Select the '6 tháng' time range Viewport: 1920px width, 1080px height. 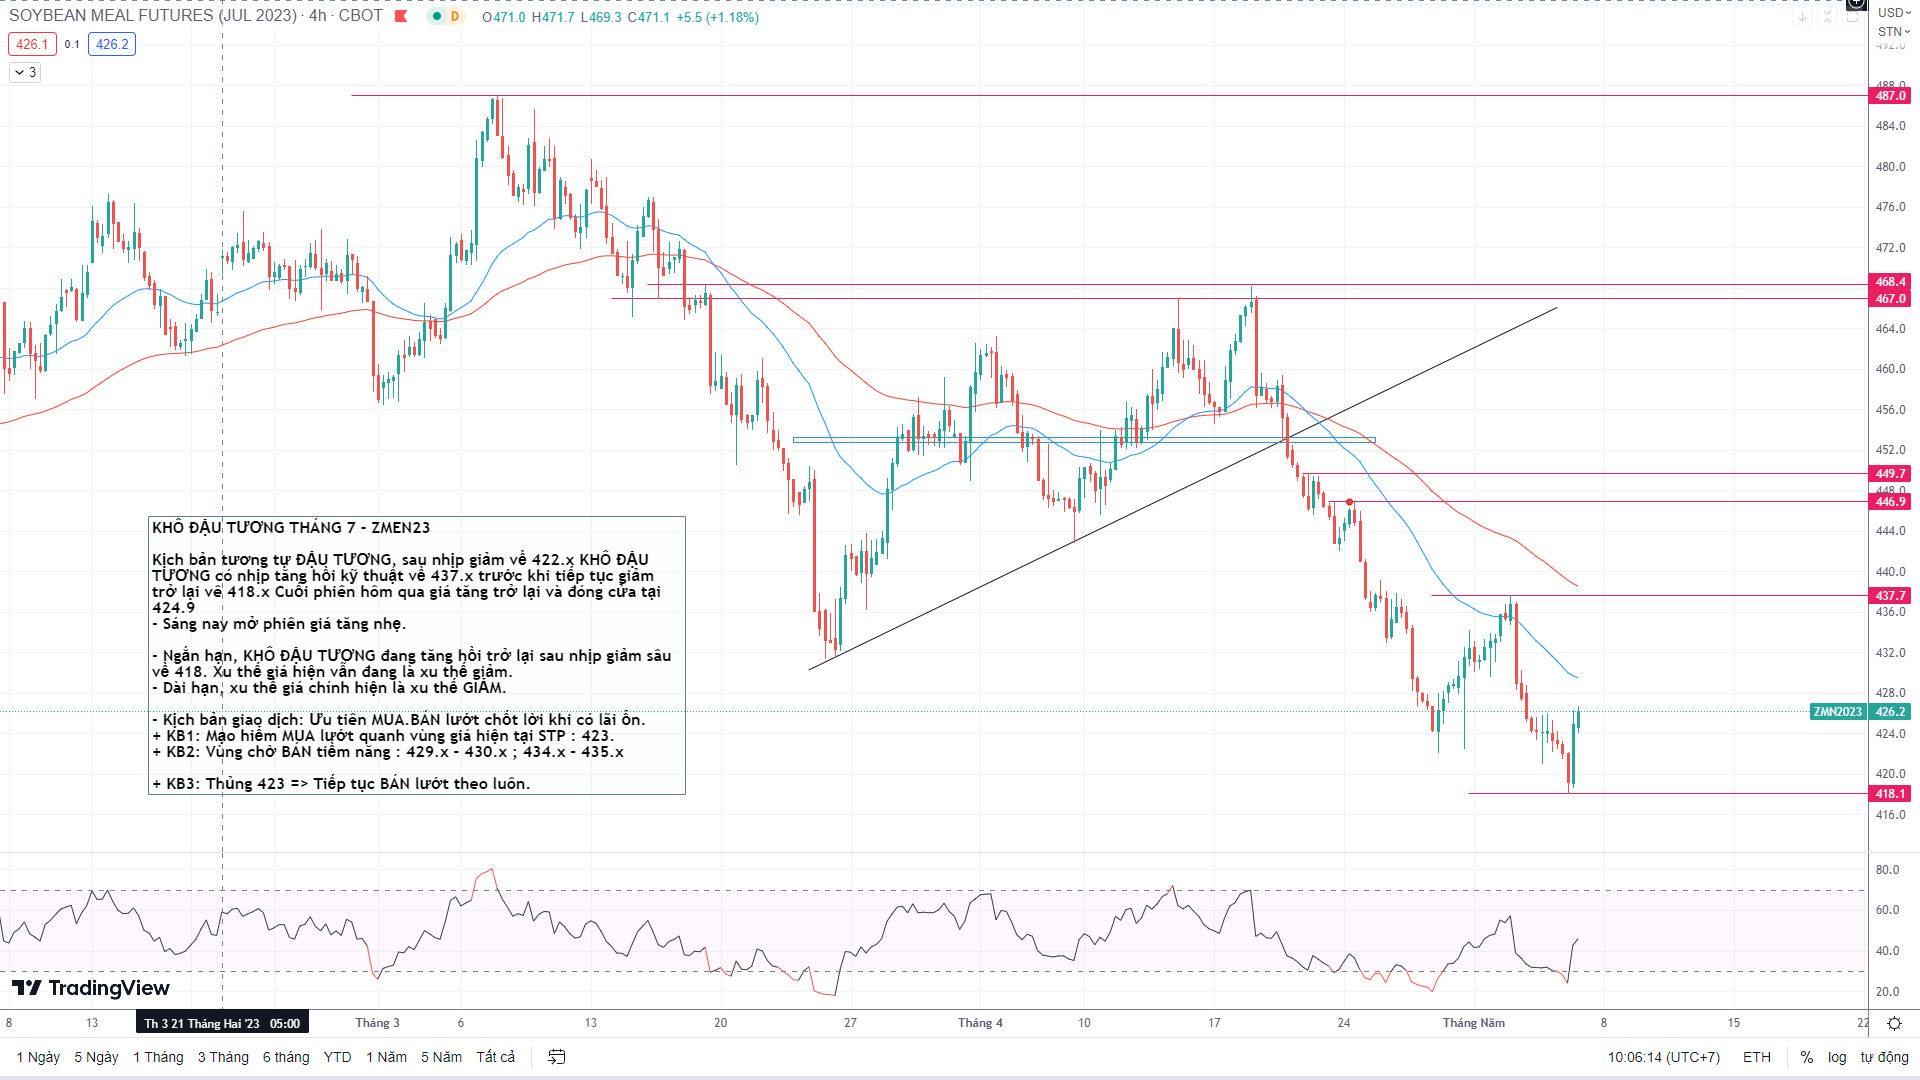pos(286,1057)
